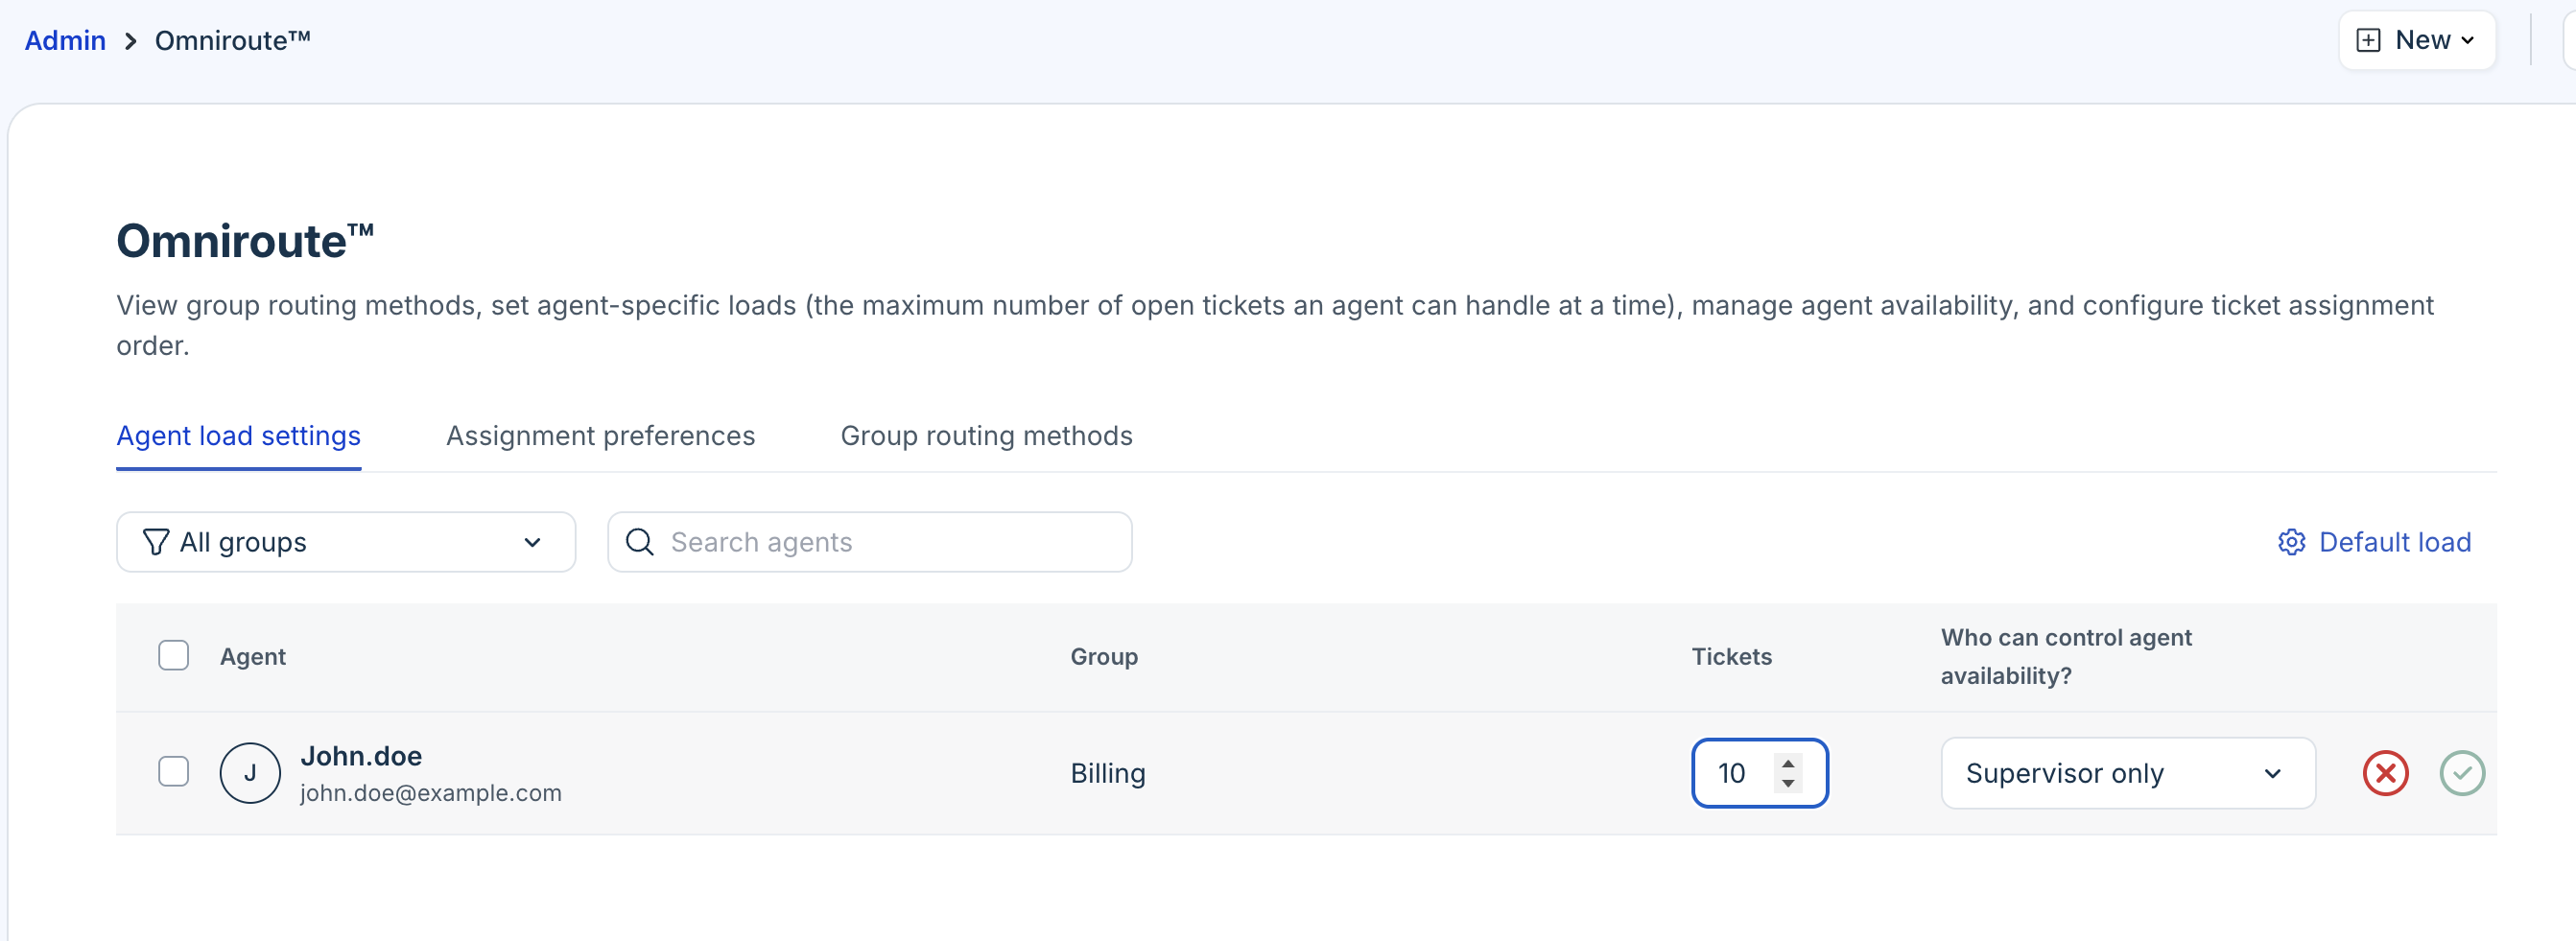Open the All groups filter dropdown
Image resolution: width=2576 pixels, height=941 pixels.
[x=345, y=542]
